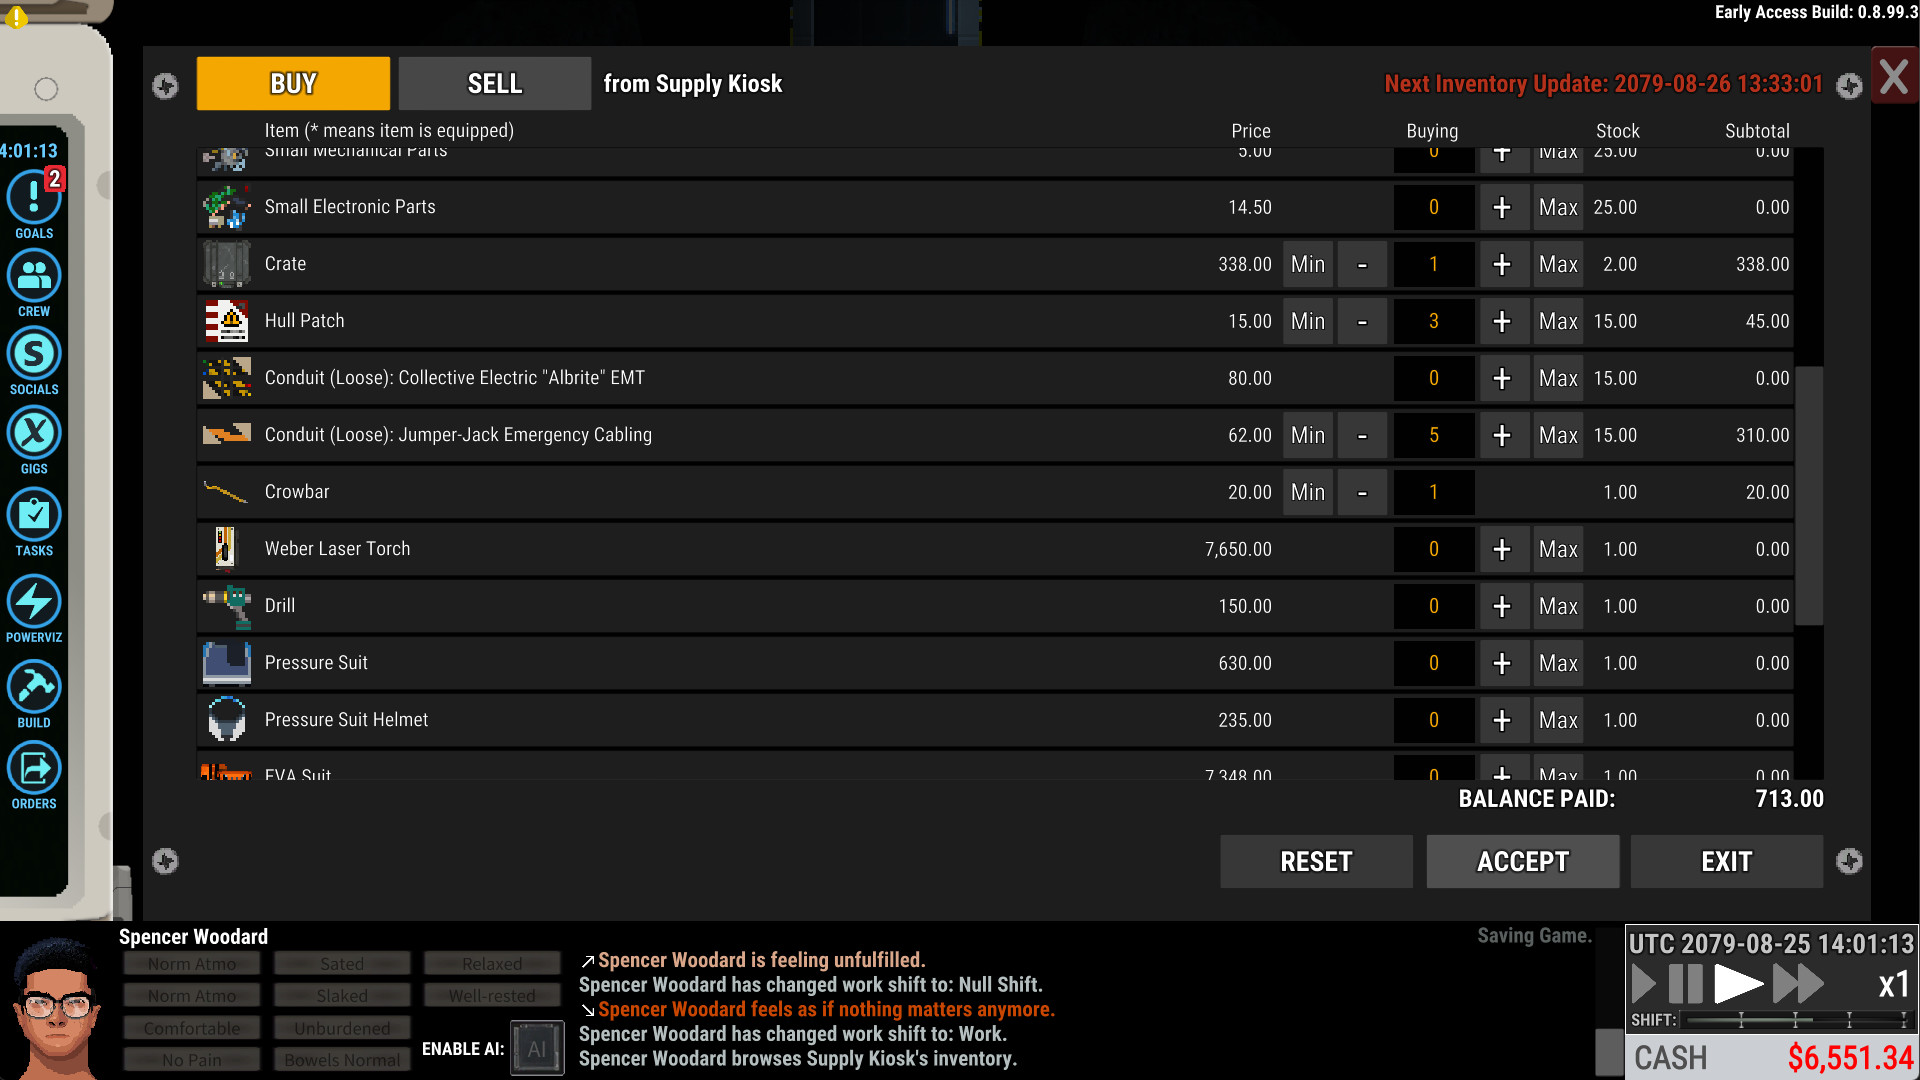Open the Tasks clipboard icon
Viewport: 1920px width, 1080px height.
coord(34,515)
